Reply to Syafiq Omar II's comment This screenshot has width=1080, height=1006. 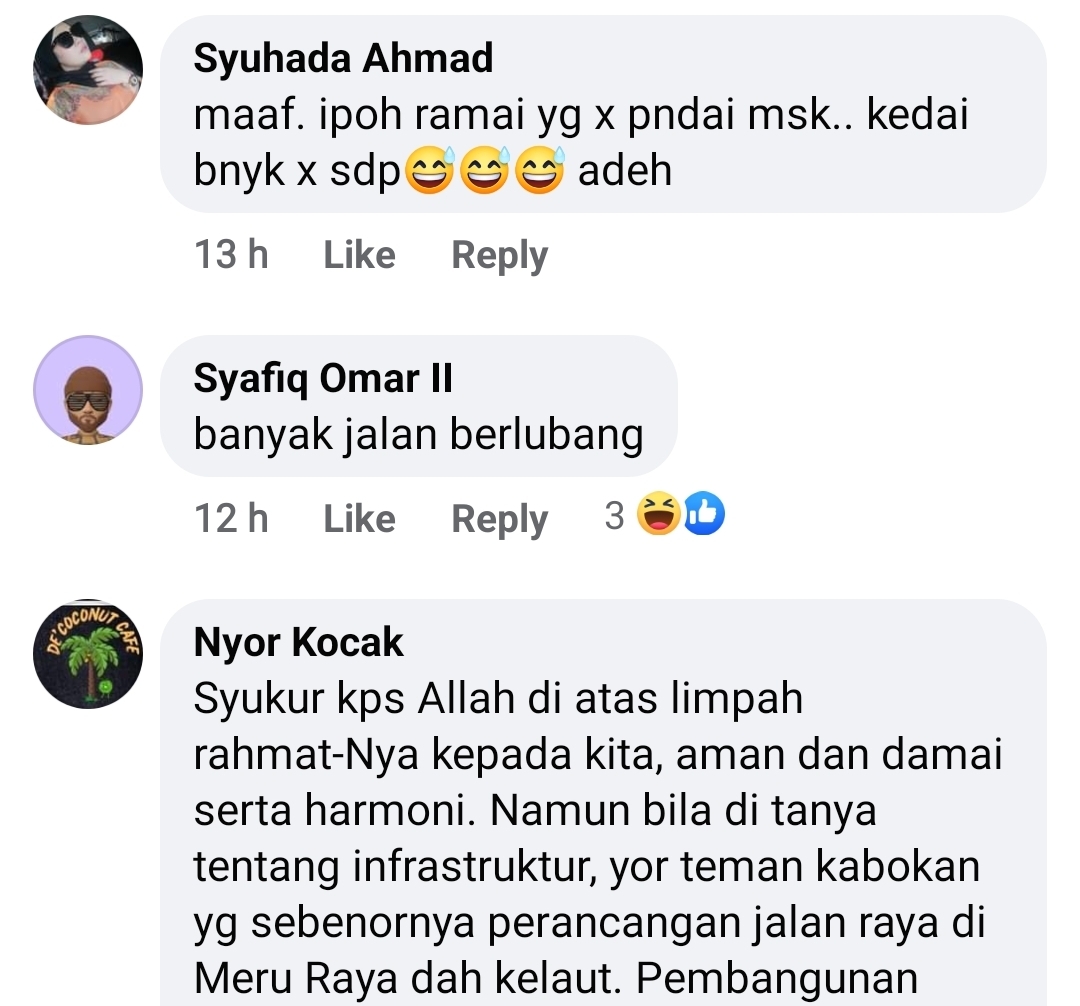coord(499,519)
